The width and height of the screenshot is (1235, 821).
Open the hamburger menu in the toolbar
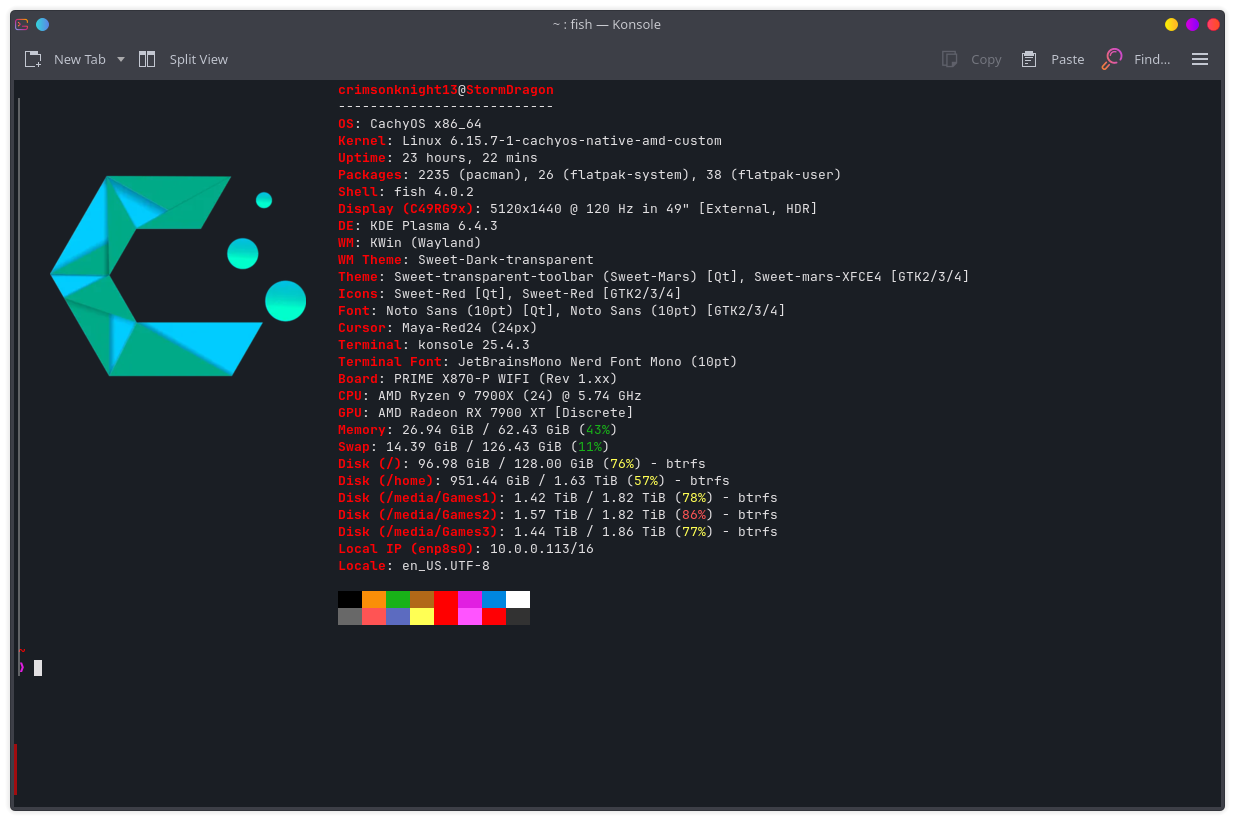1200,59
